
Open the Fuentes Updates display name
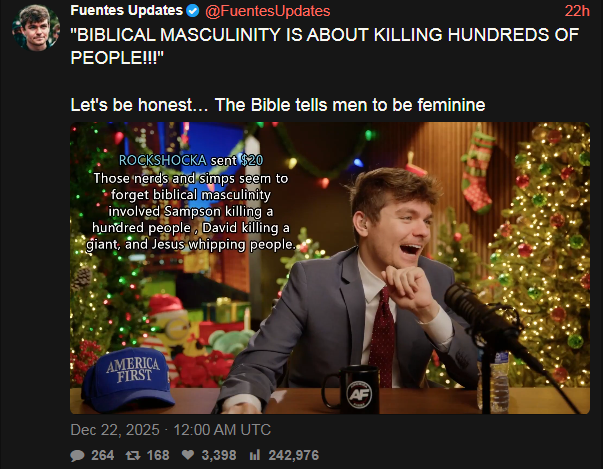point(127,11)
